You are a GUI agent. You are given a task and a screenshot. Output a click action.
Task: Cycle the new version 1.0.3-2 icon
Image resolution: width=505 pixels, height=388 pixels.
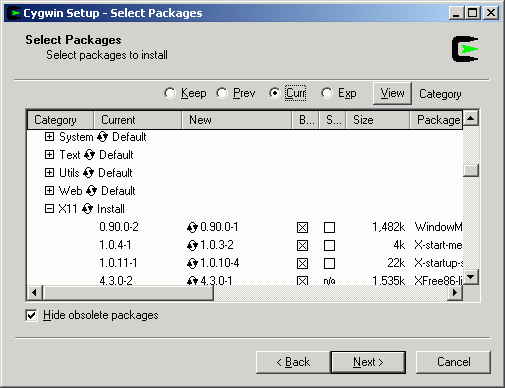point(192,245)
